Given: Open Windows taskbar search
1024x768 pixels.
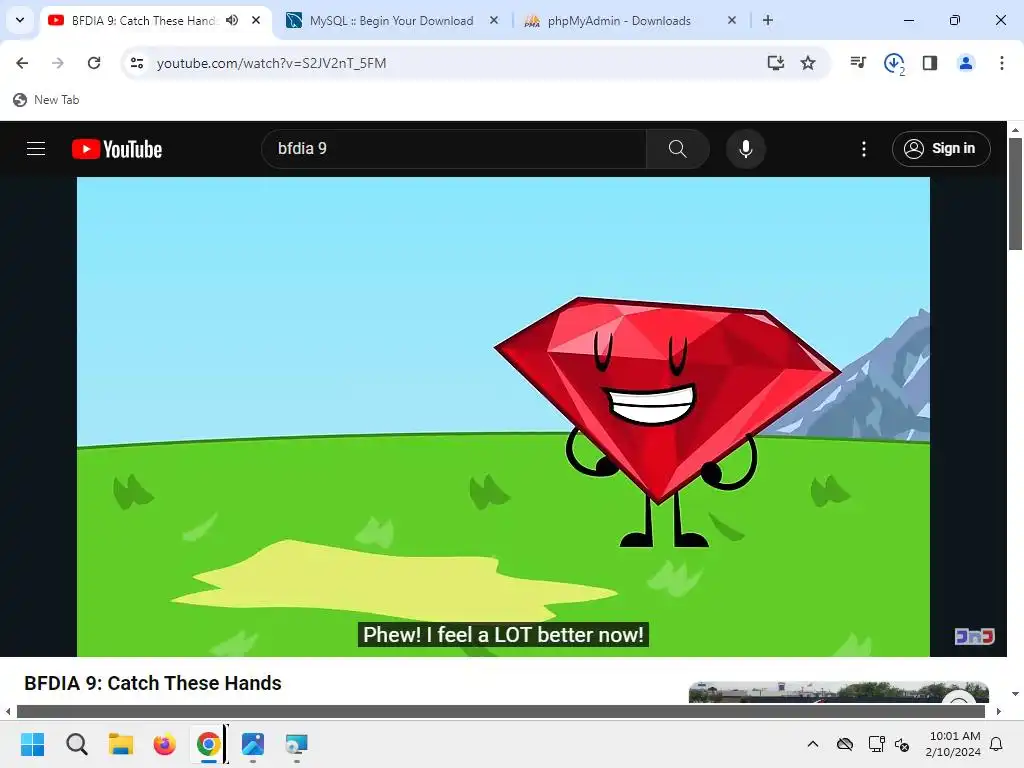Looking at the screenshot, I should (x=76, y=744).
